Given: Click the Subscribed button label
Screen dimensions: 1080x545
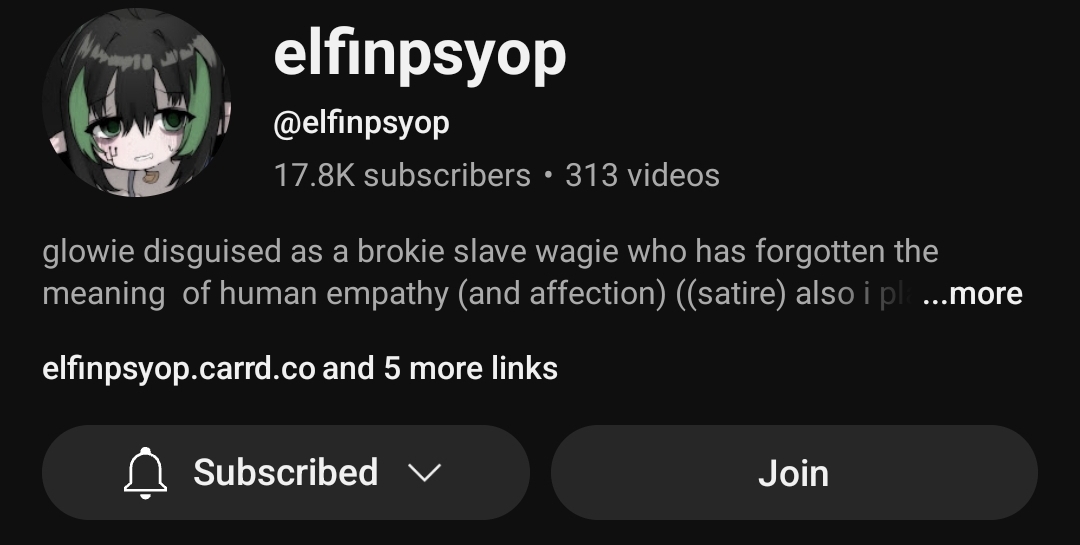Looking at the screenshot, I should coord(285,473).
